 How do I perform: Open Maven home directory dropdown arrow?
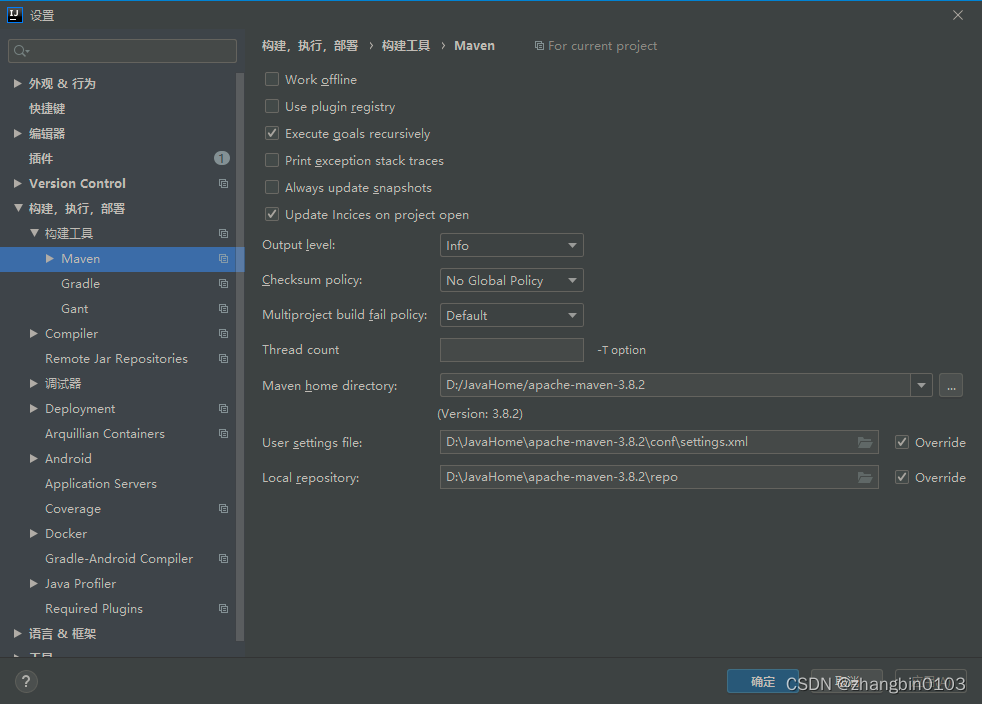(x=921, y=385)
